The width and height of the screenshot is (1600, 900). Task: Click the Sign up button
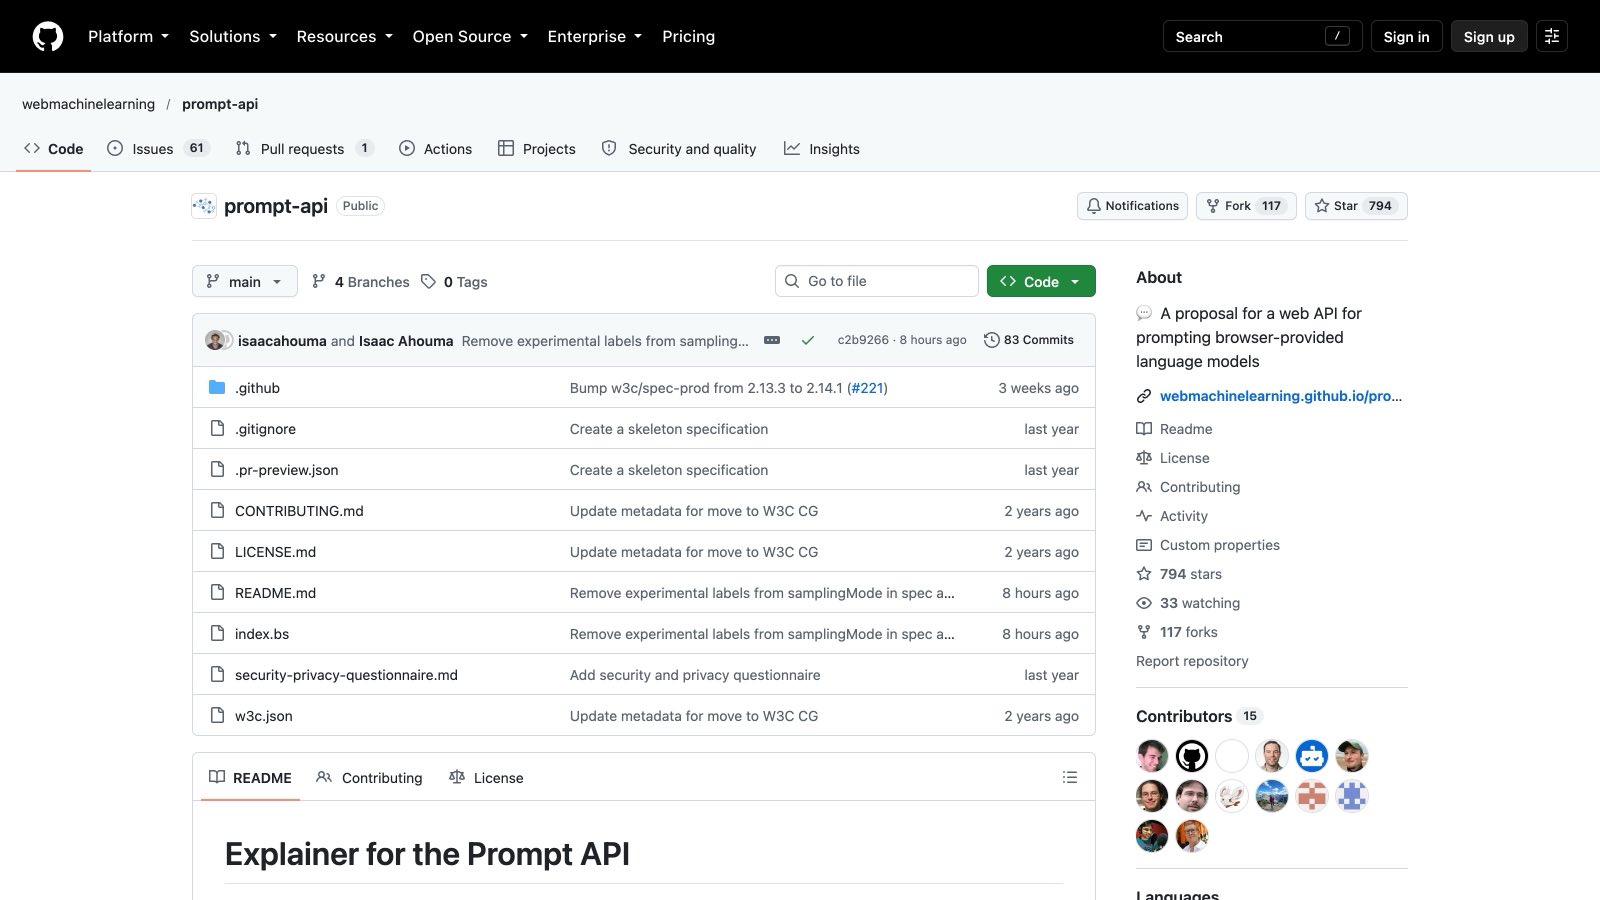(1489, 36)
